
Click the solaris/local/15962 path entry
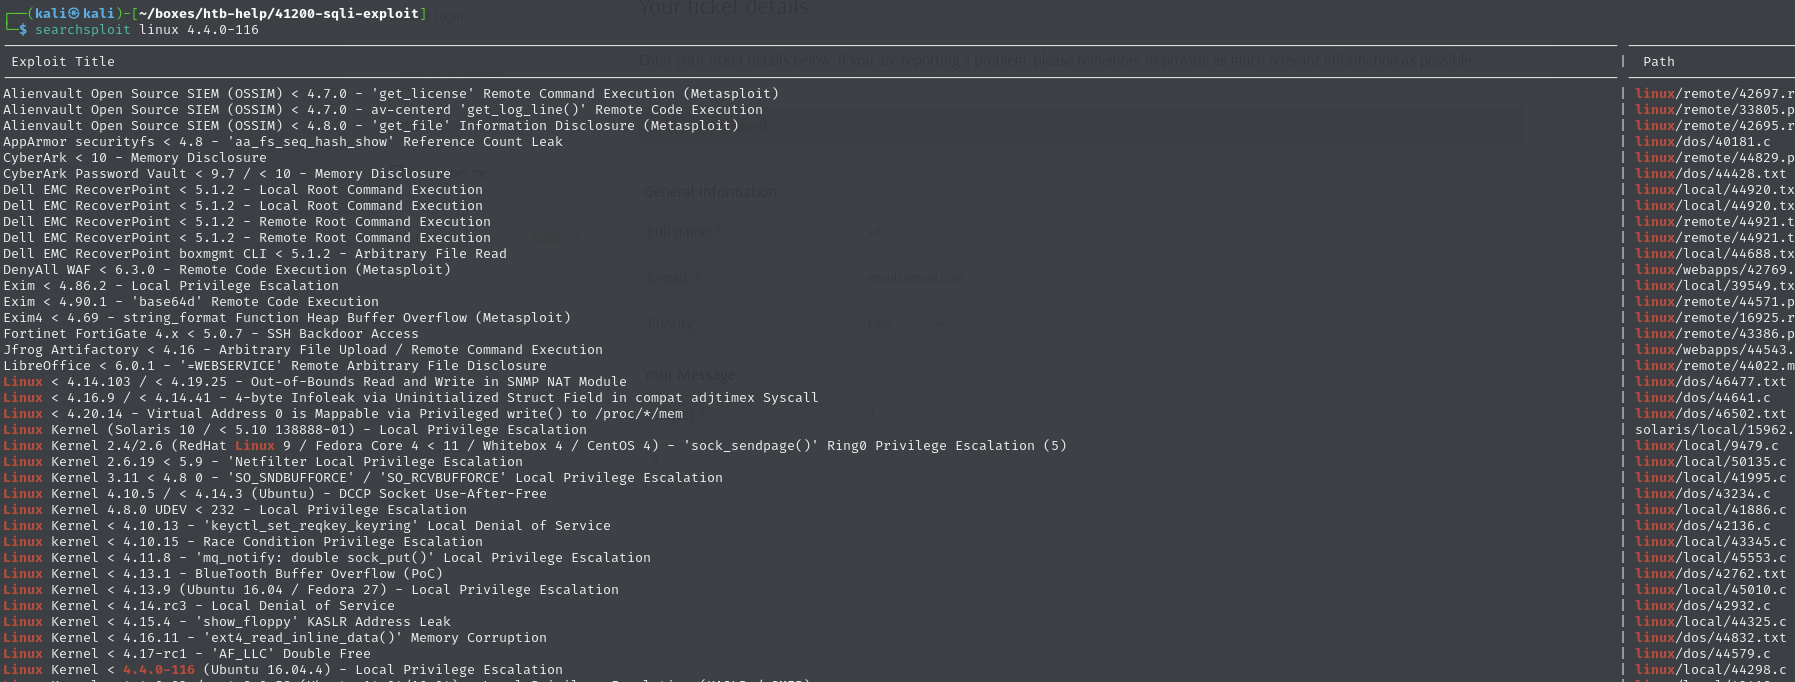[1714, 430]
